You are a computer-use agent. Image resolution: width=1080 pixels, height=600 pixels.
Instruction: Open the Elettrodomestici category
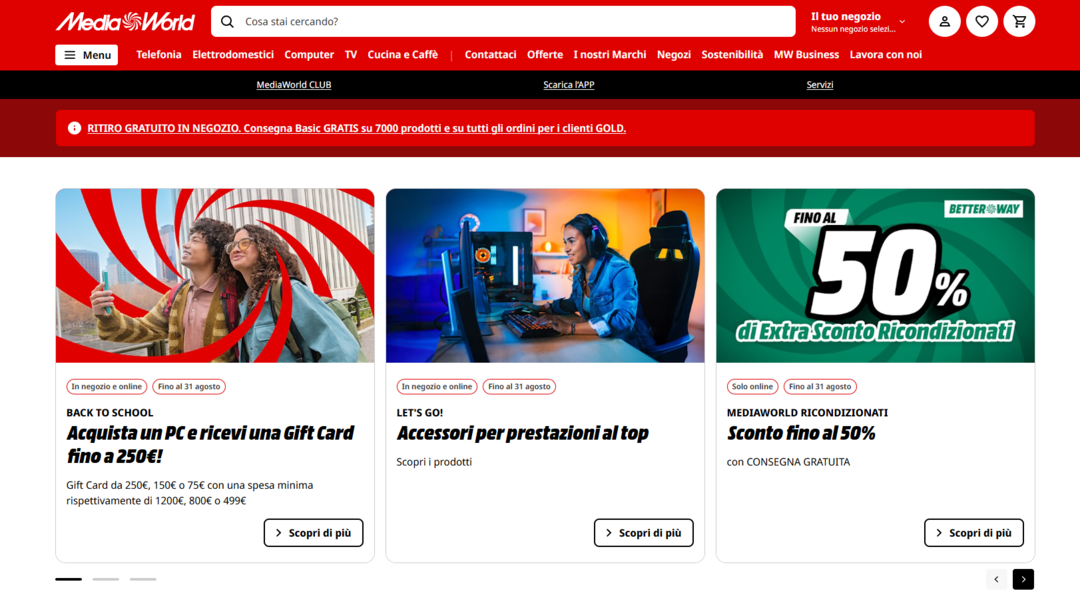tap(233, 54)
